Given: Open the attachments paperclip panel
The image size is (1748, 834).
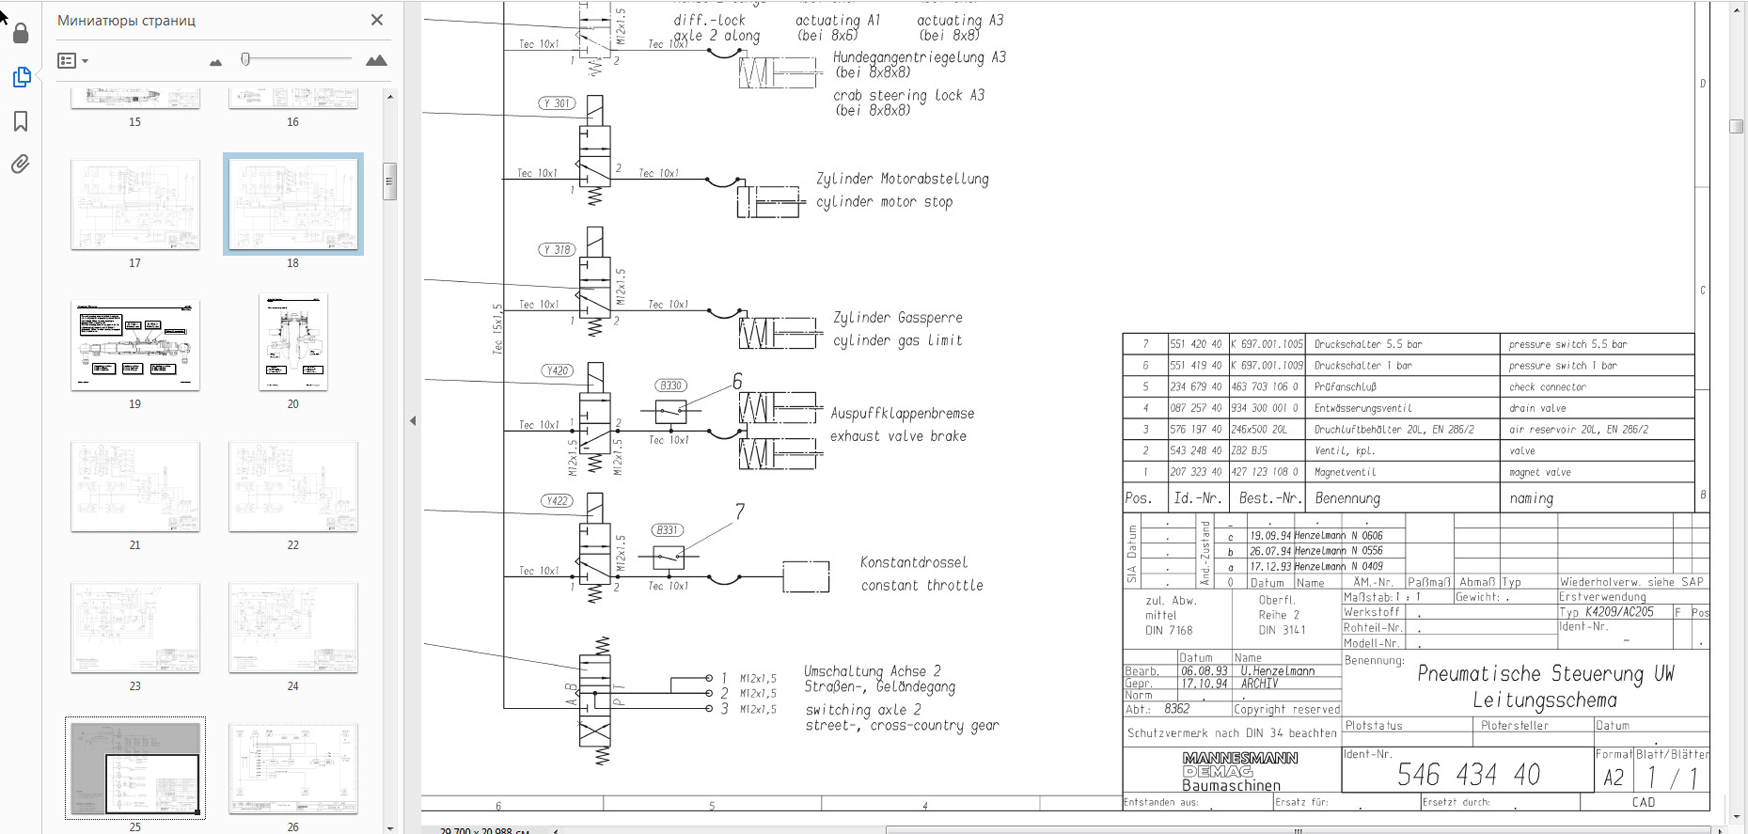Looking at the screenshot, I should [x=20, y=164].
